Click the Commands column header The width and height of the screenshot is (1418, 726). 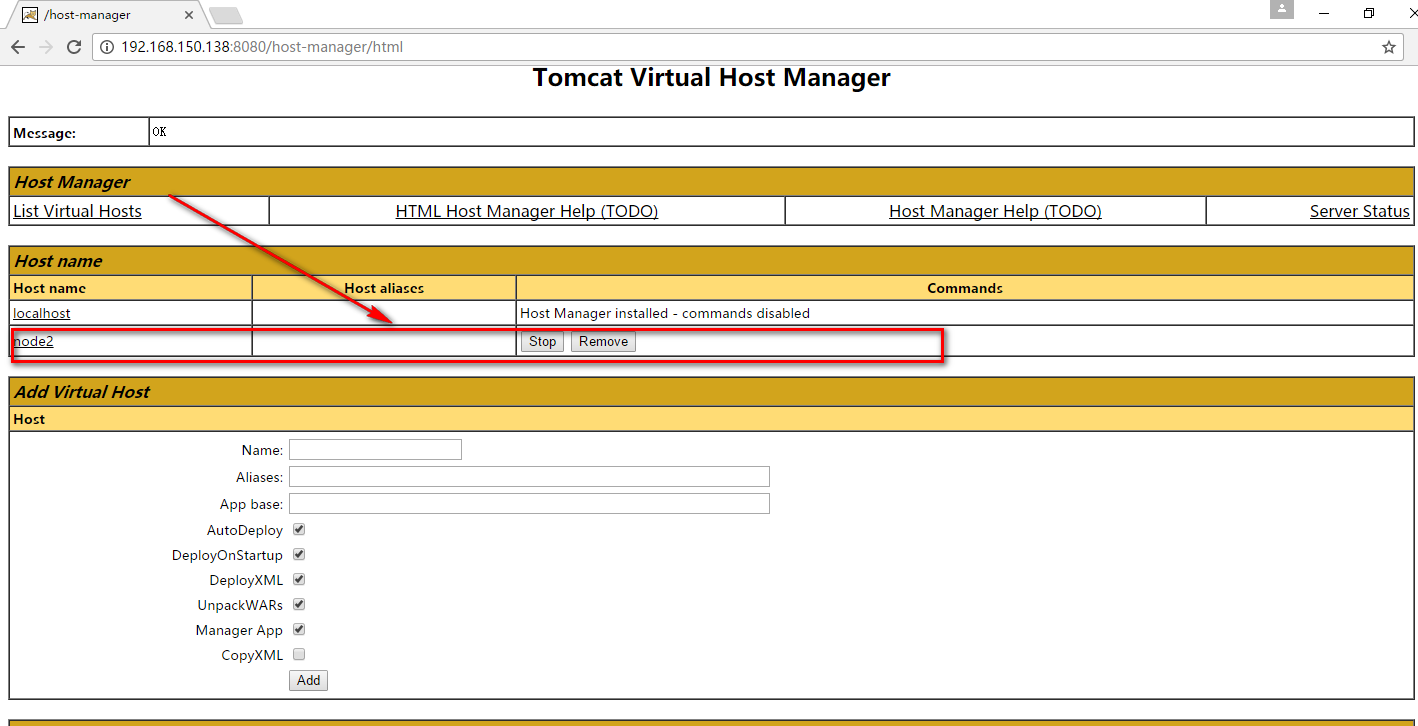tap(965, 288)
